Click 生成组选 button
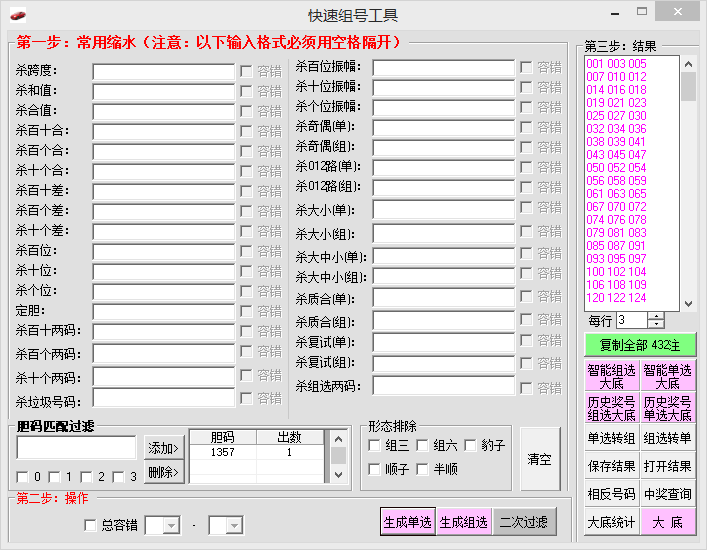The height and width of the screenshot is (550, 707). [x=464, y=522]
